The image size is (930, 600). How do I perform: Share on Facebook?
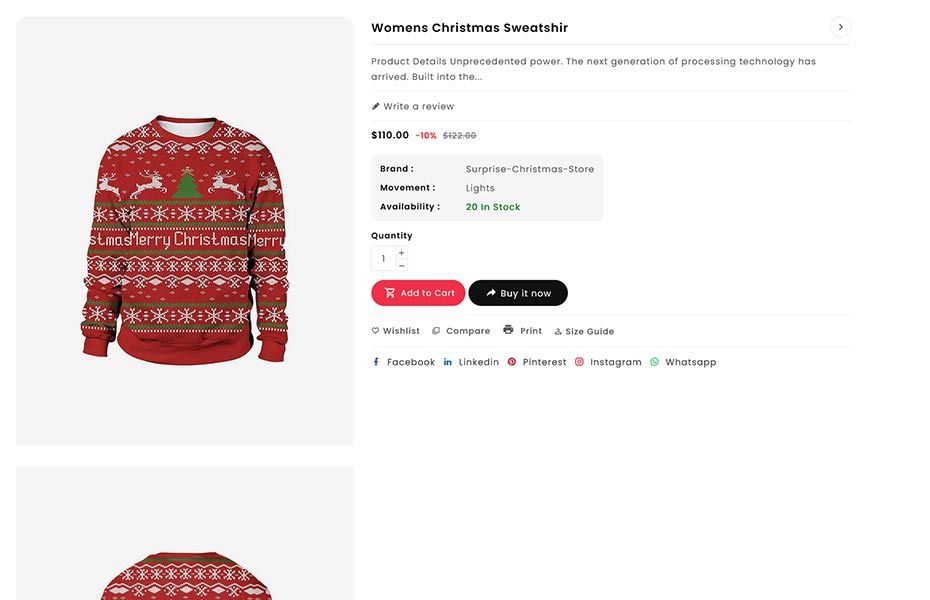403,362
